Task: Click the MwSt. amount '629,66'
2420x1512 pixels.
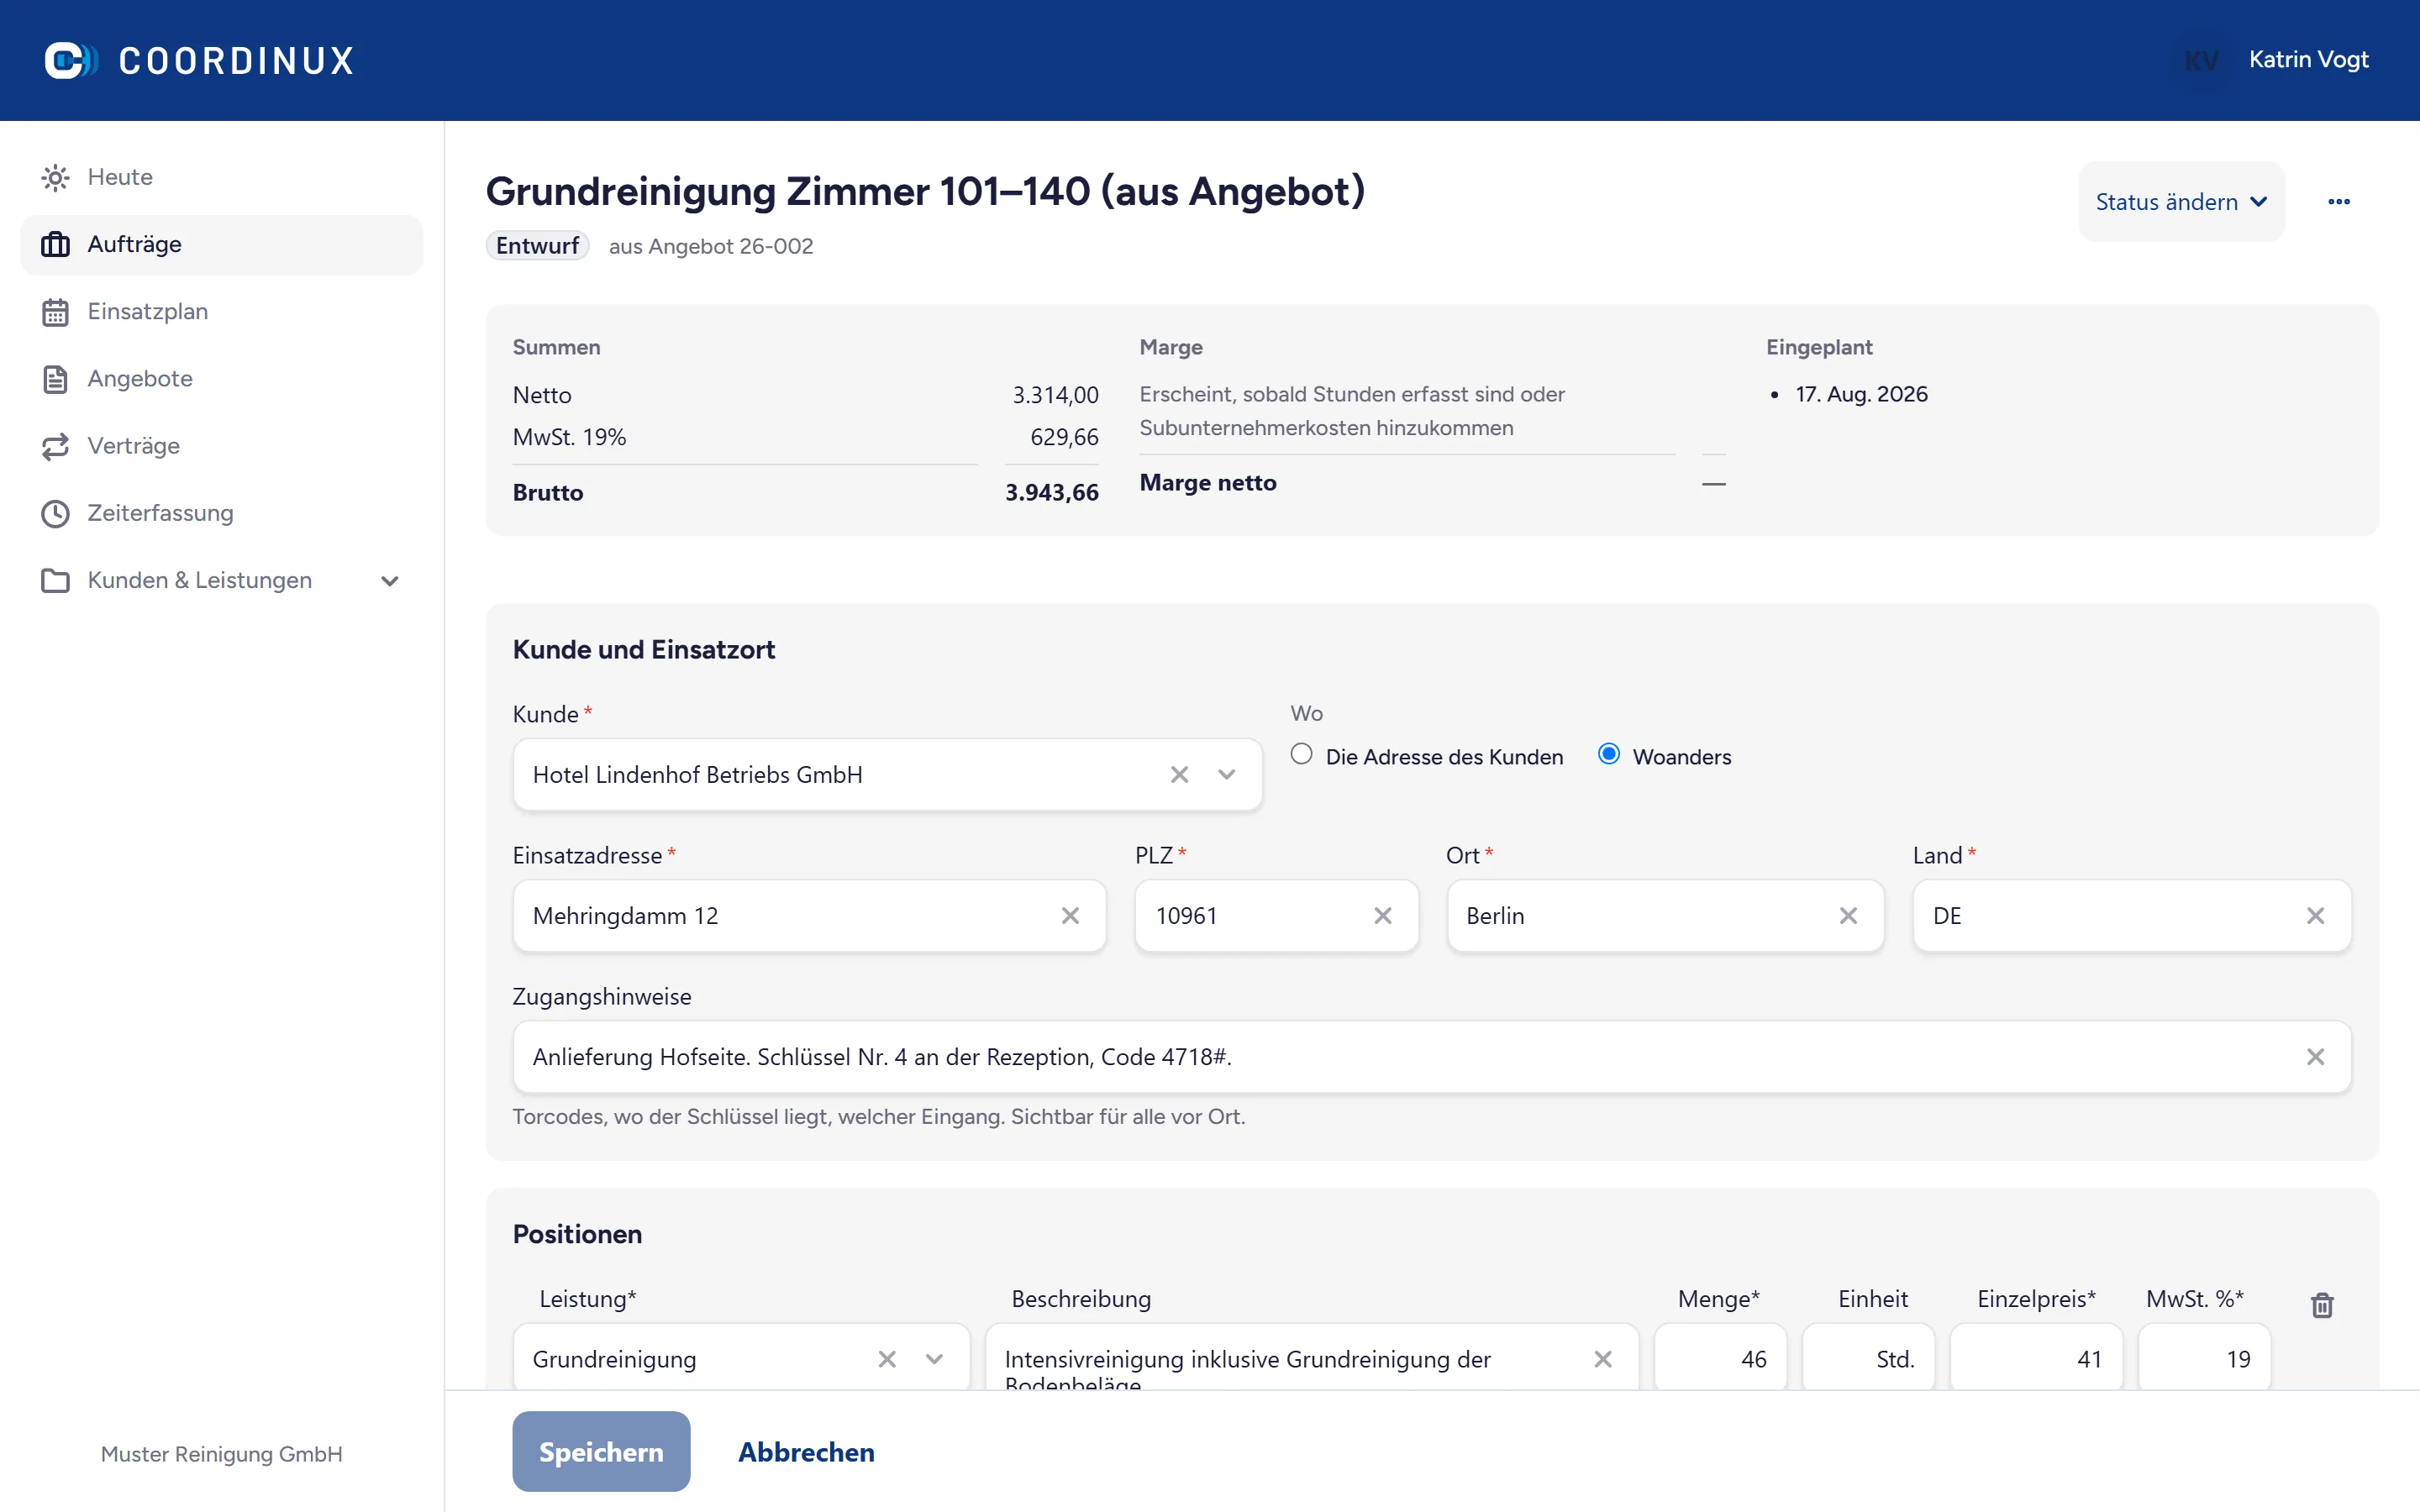Action: (x=1064, y=437)
